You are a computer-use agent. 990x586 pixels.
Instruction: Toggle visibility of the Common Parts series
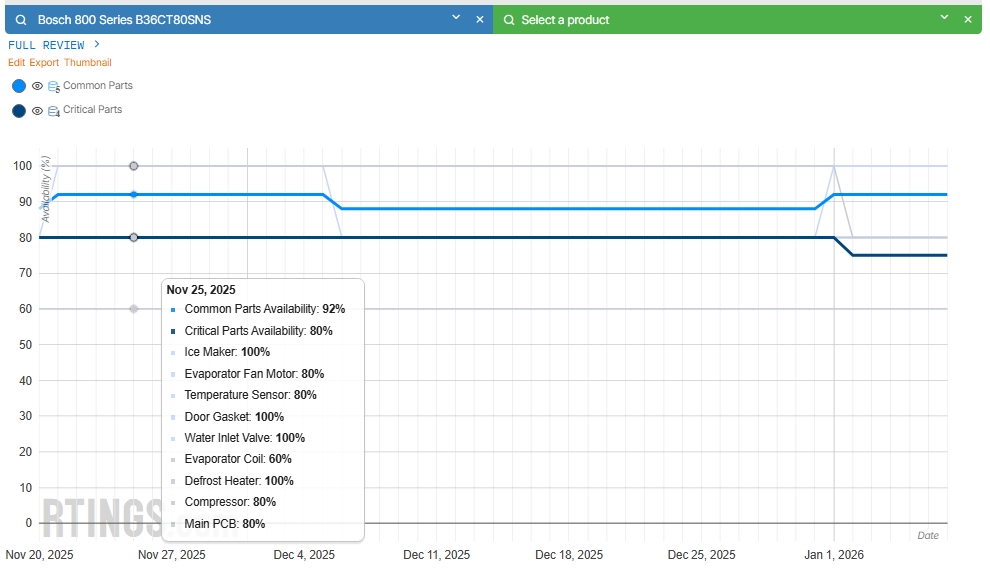click(37, 87)
